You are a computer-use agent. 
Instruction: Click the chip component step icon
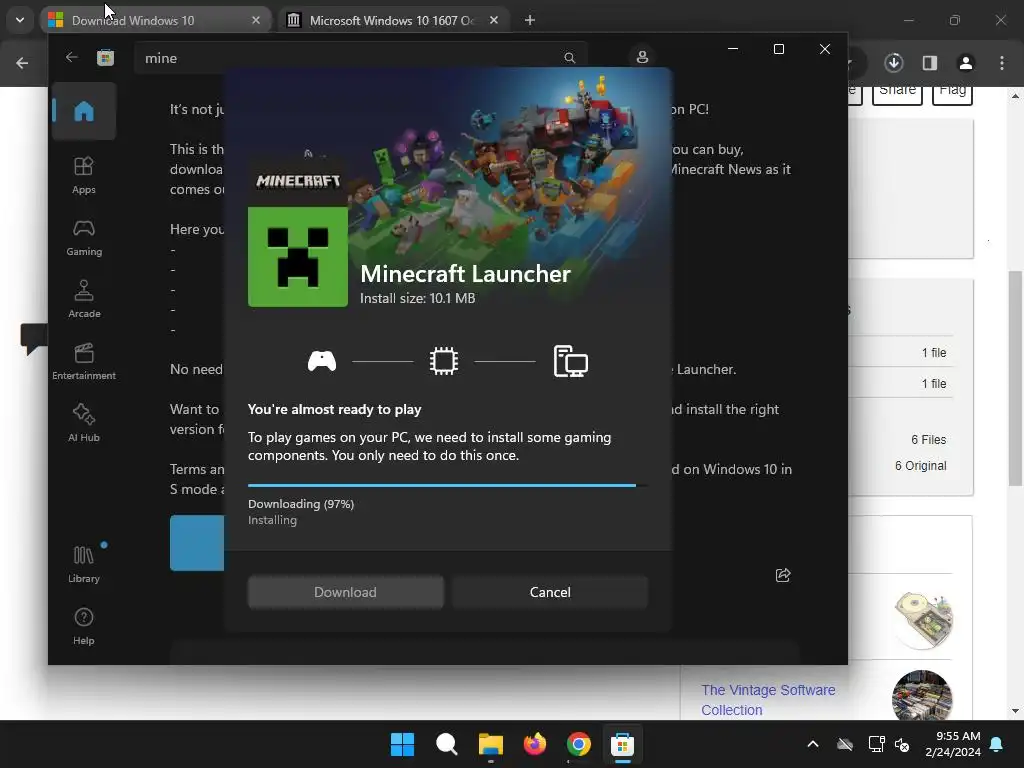click(443, 360)
